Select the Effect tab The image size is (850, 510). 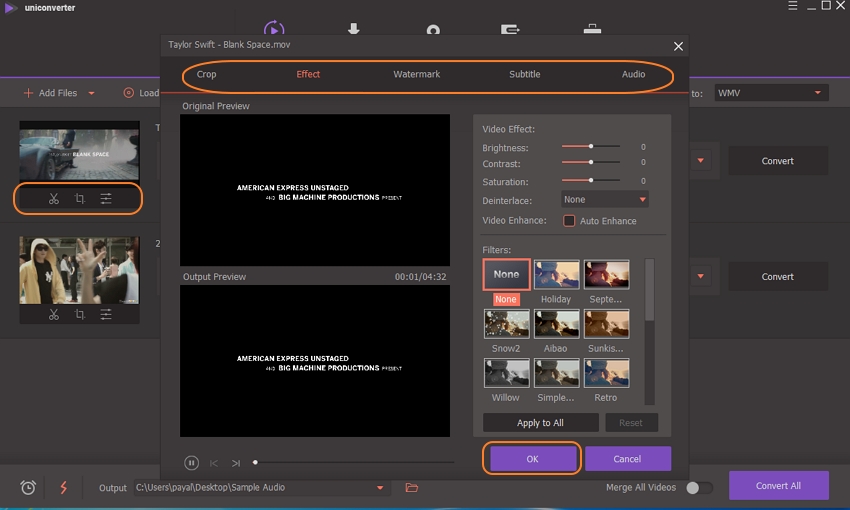[x=308, y=74]
